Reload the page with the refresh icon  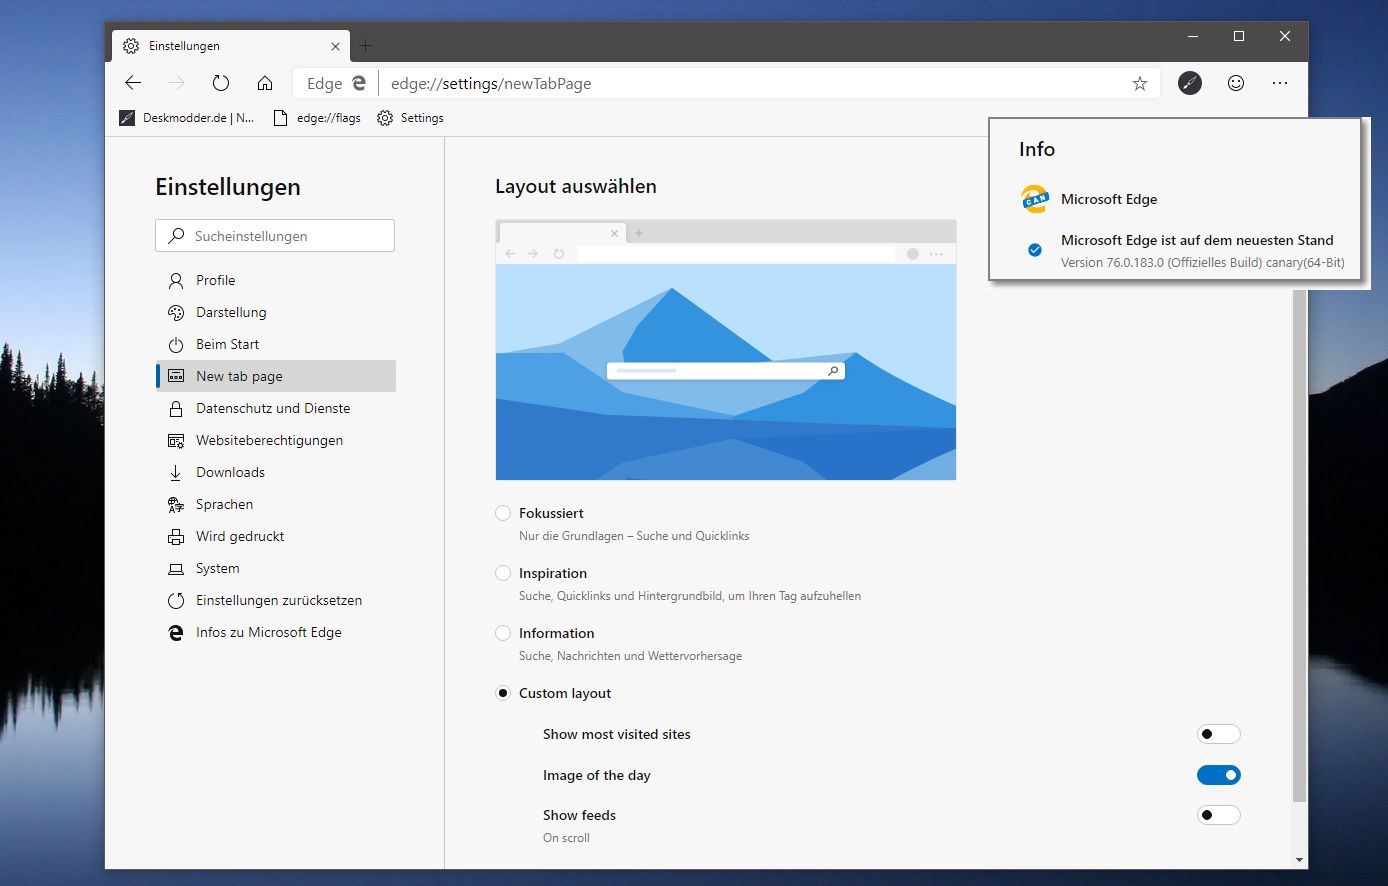[221, 83]
